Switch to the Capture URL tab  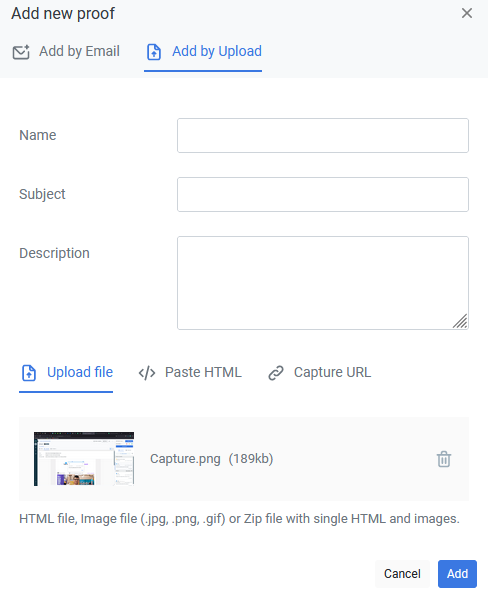319,372
